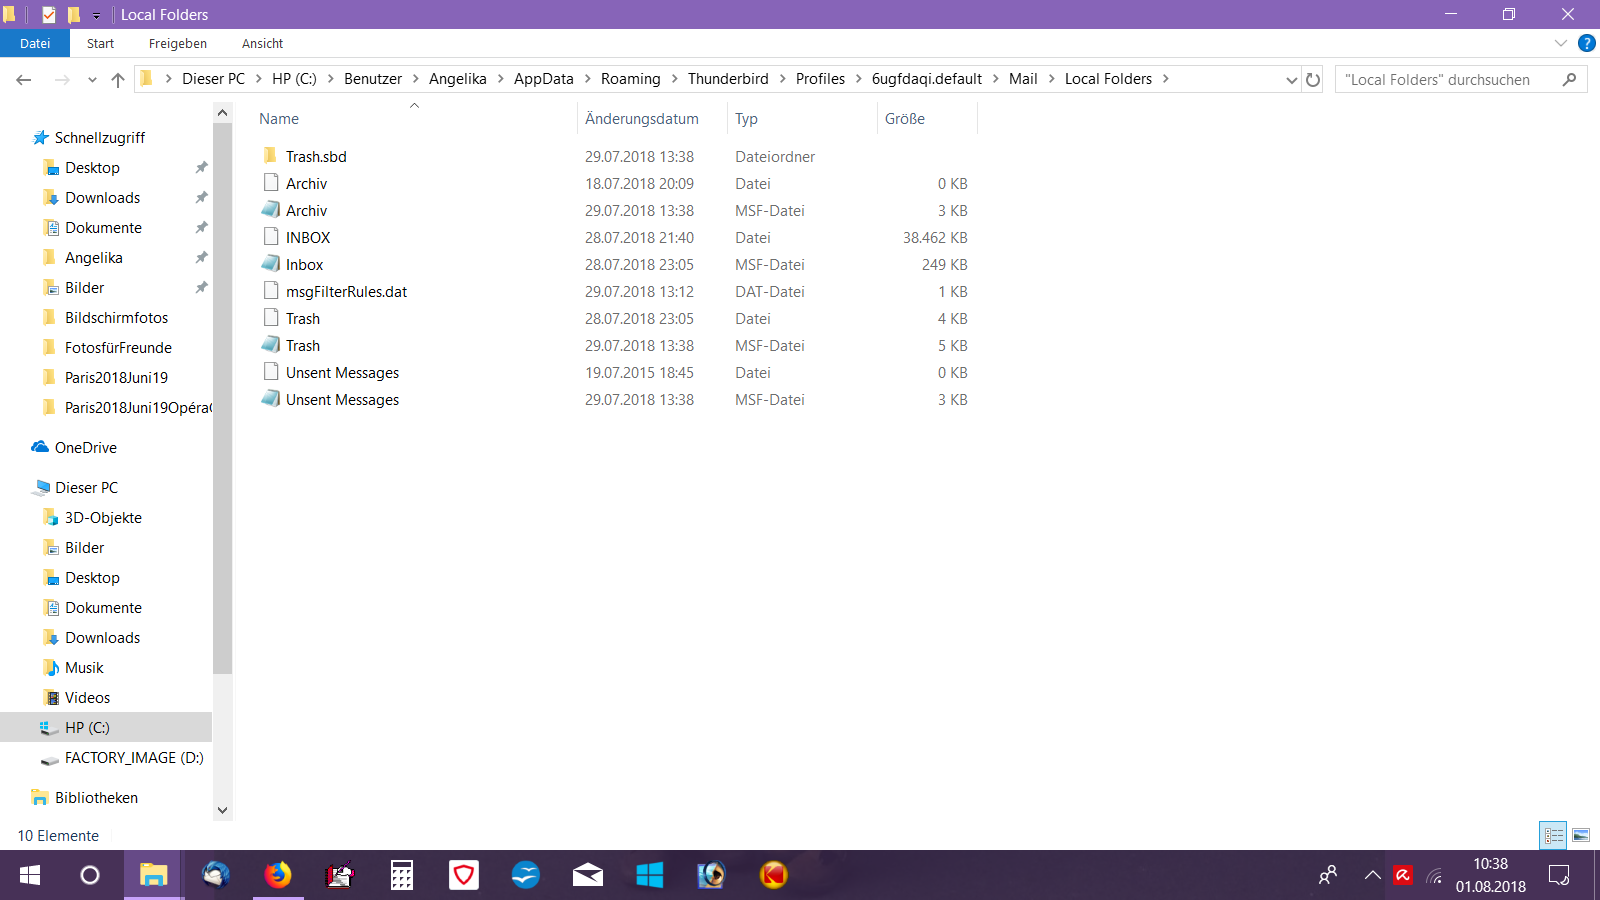Expand the ribbon with the chevron

pyautogui.click(x=1560, y=43)
